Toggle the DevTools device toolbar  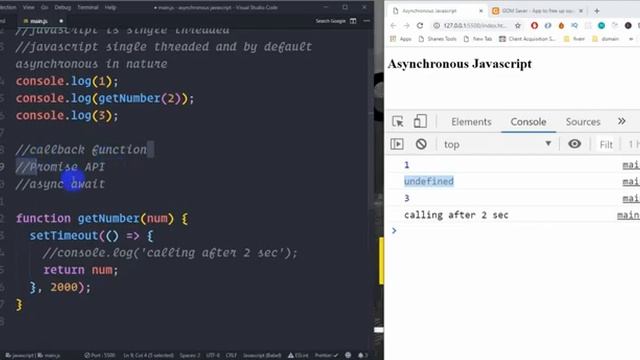click(x=420, y=122)
